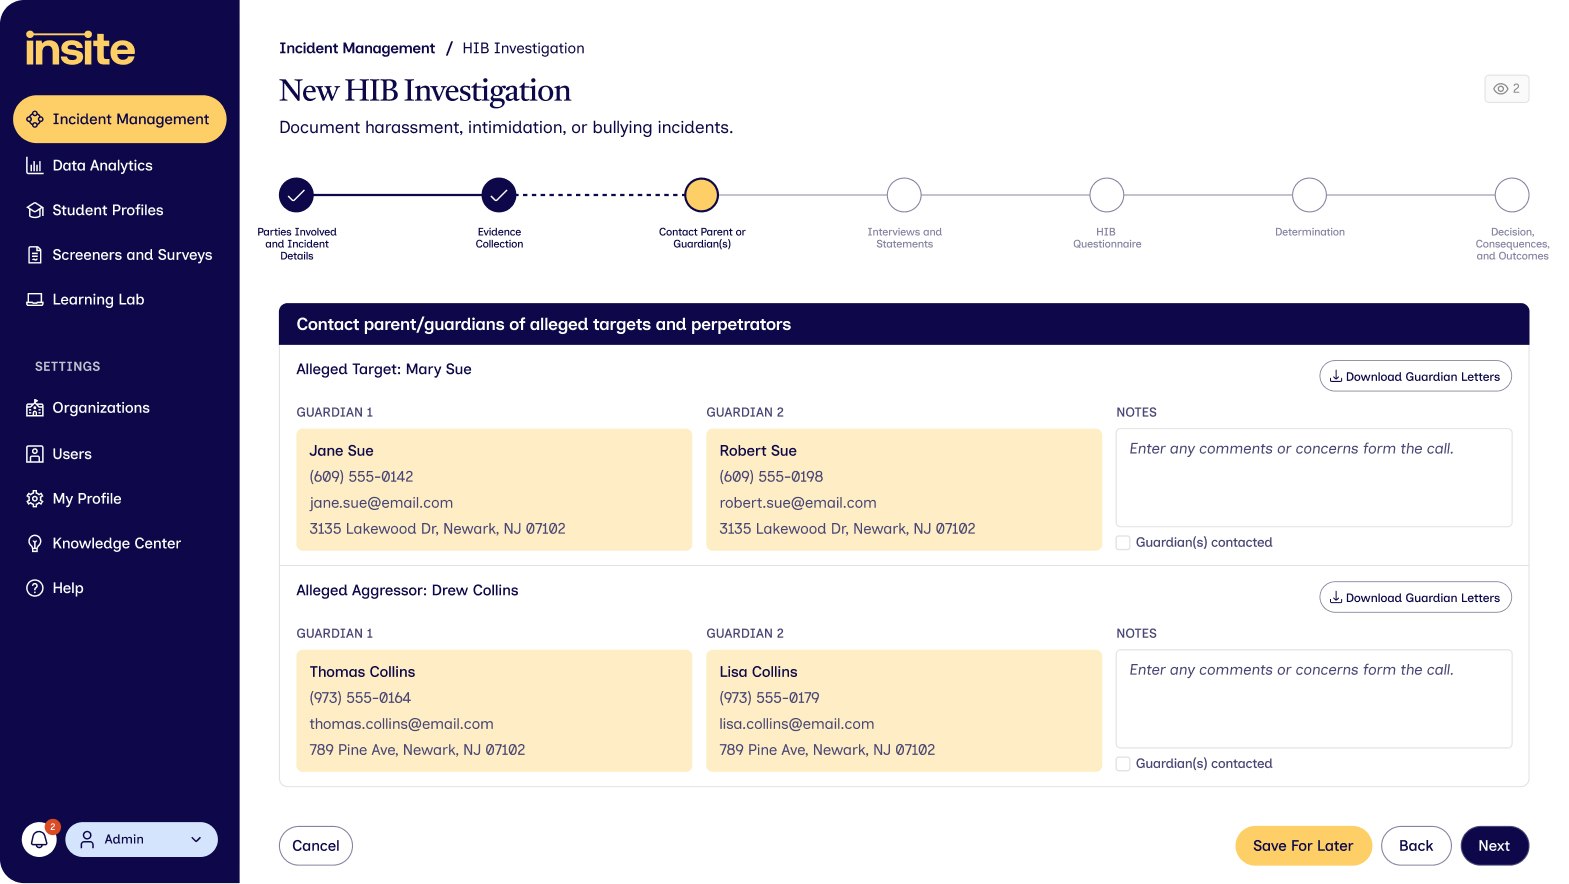The image size is (1569, 884).
Task: Focus the notes field for Mary Sue
Action: click(x=1314, y=478)
